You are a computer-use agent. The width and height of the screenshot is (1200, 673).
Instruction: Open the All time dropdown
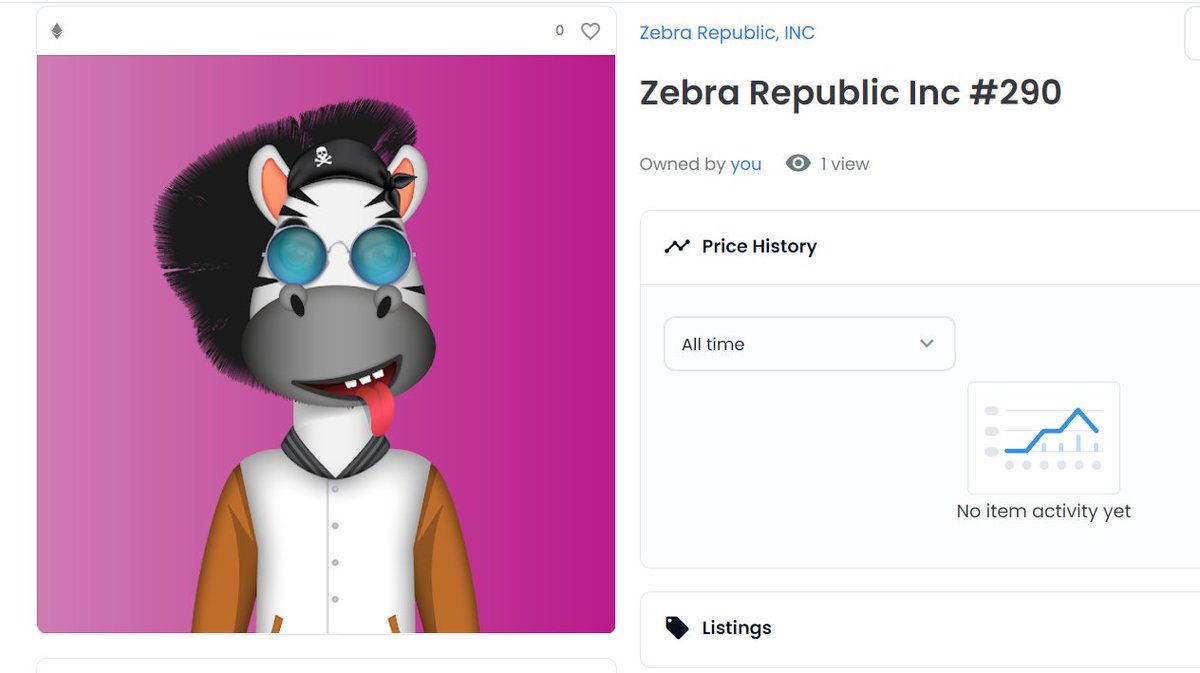tap(809, 344)
